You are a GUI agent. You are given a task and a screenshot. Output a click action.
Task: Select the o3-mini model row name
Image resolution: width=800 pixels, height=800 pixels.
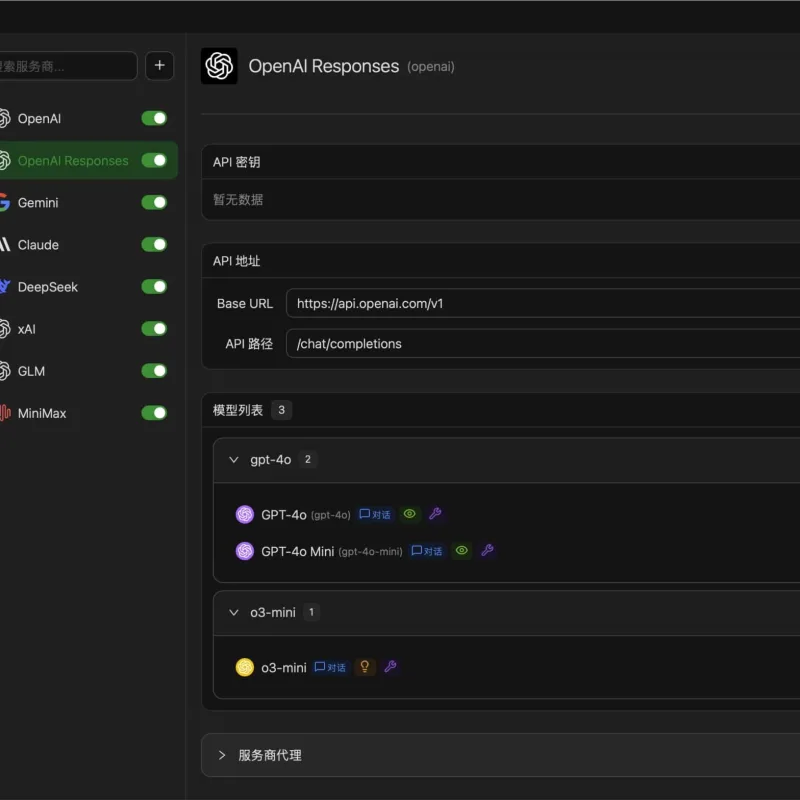coord(284,667)
